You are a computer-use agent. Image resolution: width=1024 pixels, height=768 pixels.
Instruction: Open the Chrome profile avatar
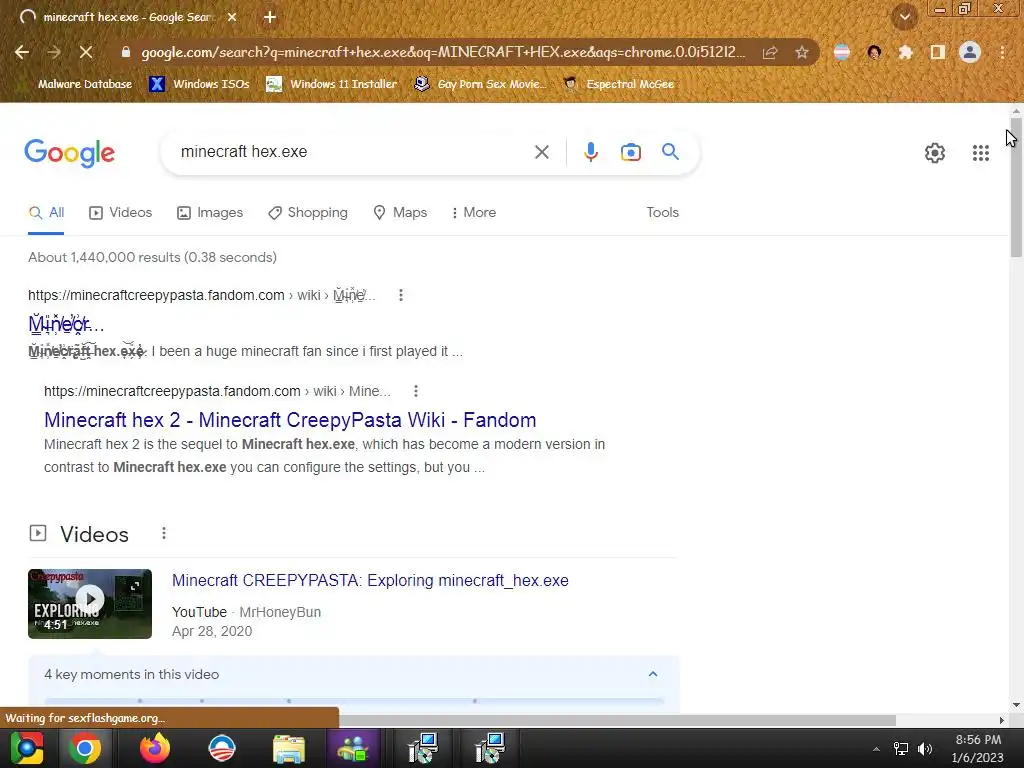pyautogui.click(x=970, y=52)
